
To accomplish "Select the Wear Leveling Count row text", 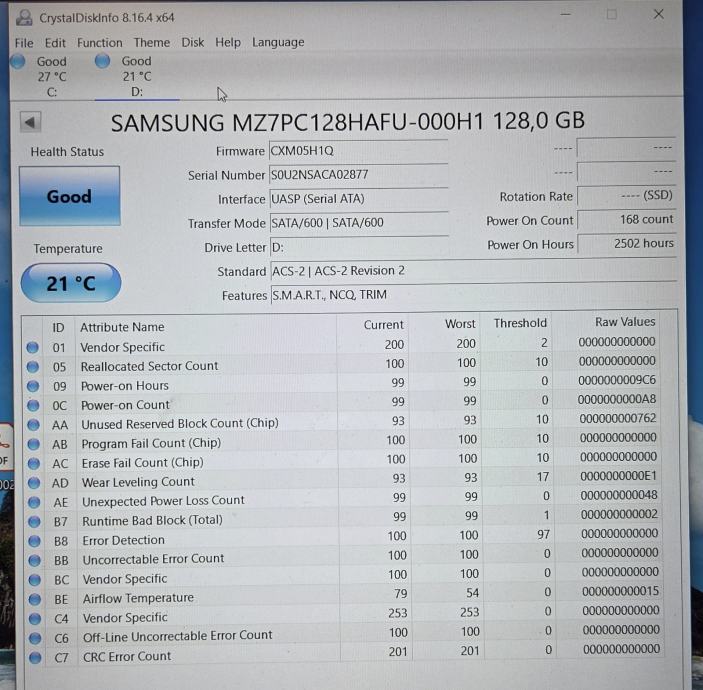I will 138,482.
